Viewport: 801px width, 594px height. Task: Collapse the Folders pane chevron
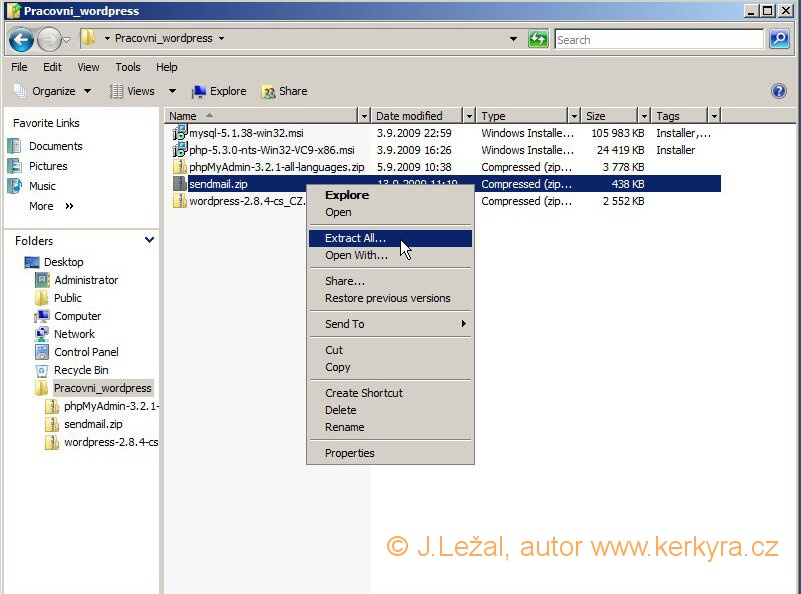[150, 240]
